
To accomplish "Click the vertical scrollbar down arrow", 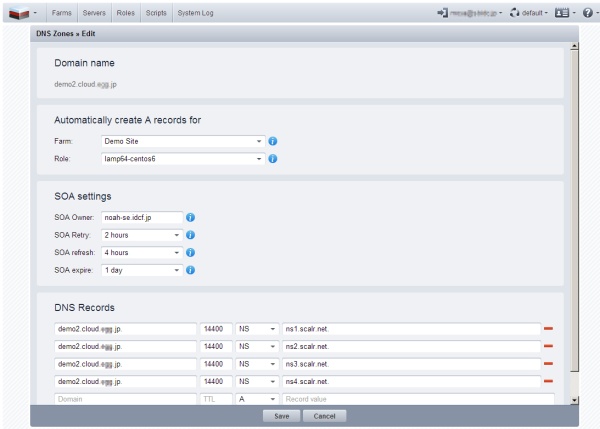I will (573, 399).
